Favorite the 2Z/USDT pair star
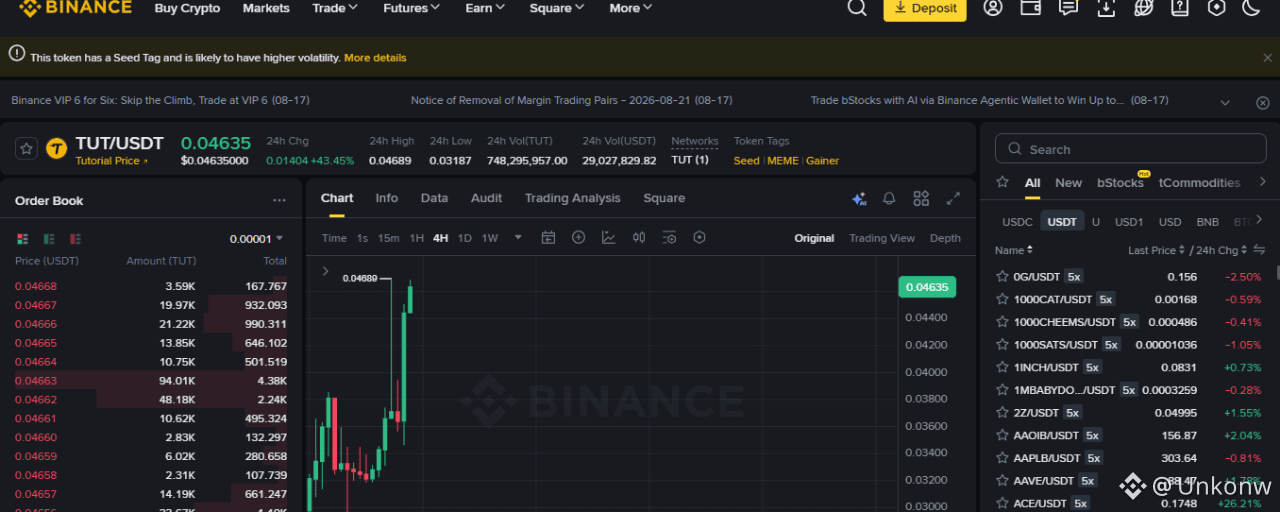Viewport: 1280px width, 512px height. 1002,412
